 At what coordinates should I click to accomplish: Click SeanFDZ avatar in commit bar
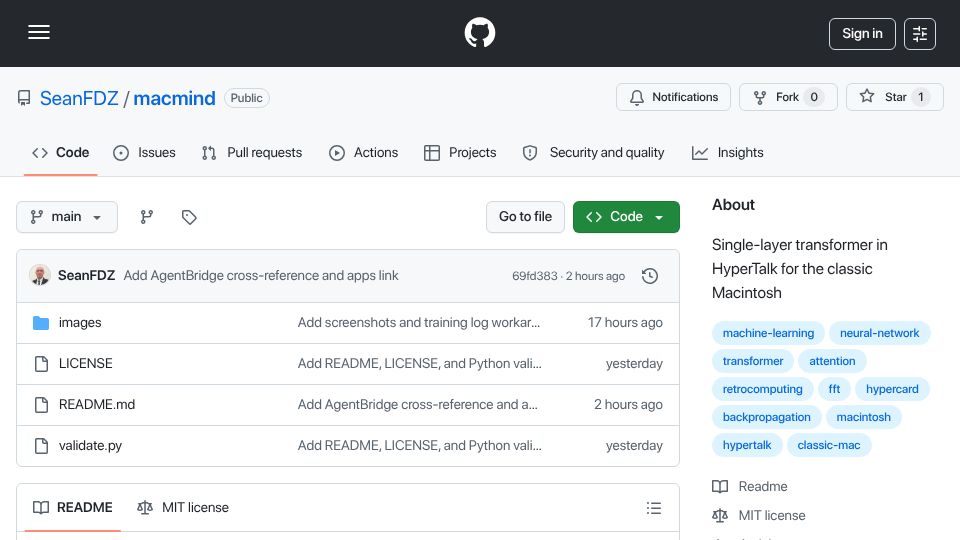pos(40,276)
